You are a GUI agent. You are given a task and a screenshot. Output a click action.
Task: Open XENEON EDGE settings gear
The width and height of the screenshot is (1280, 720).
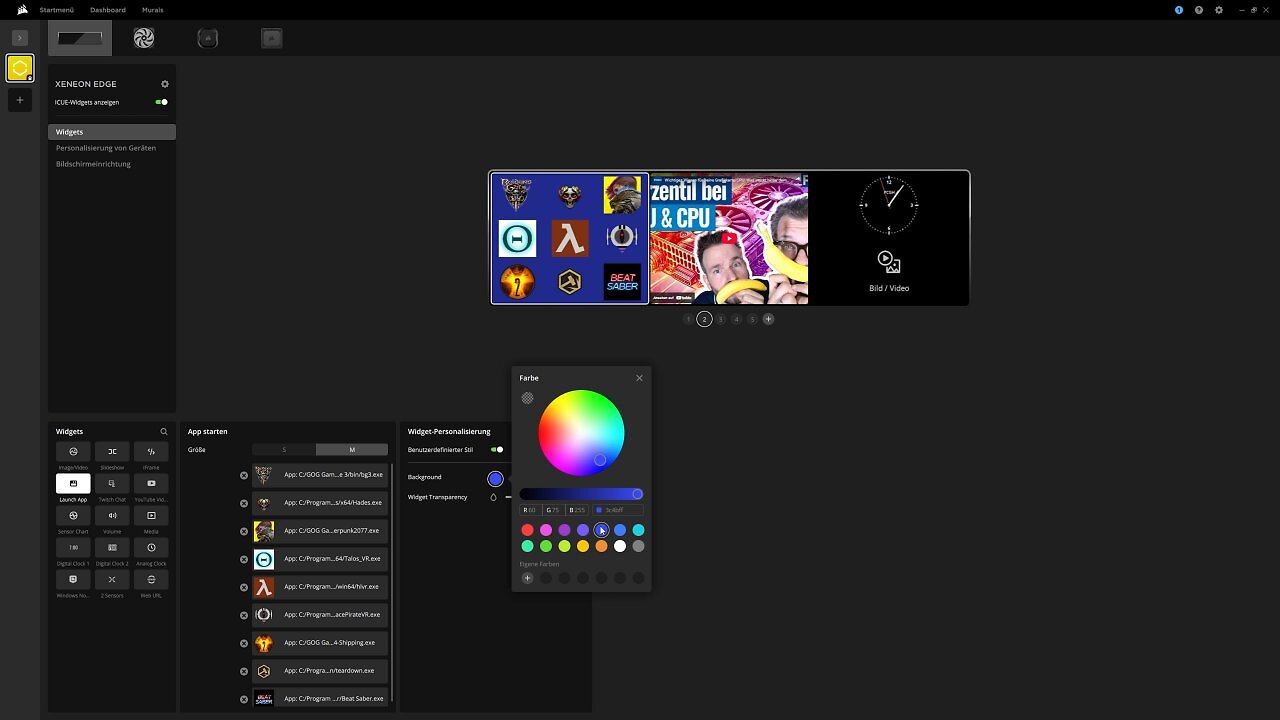[x=165, y=84]
